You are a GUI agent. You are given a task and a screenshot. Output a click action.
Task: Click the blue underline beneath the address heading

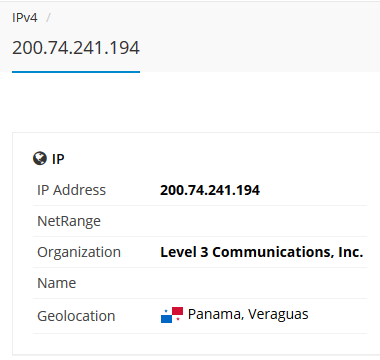click(76, 72)
